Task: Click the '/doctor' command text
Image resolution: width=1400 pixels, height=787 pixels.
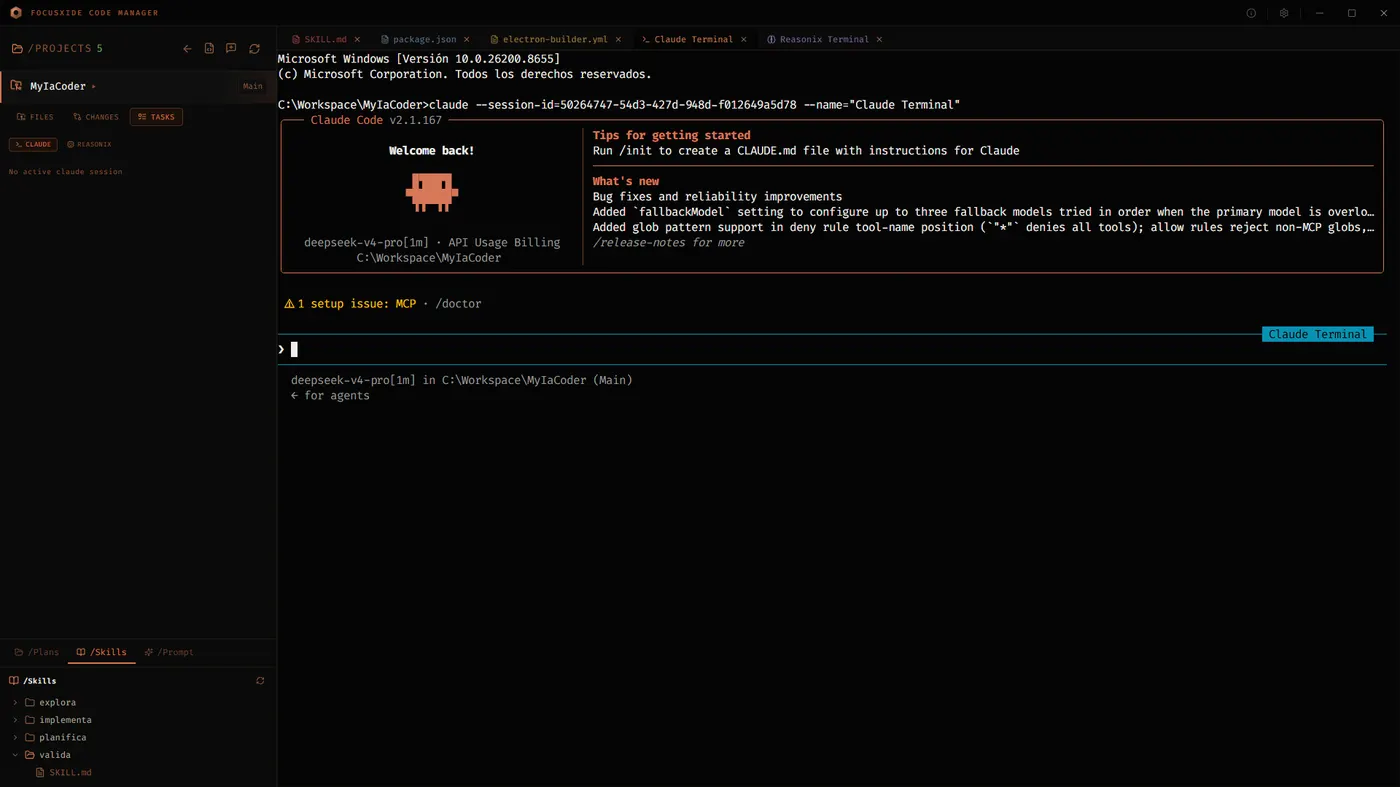Action: pos(458,304)
